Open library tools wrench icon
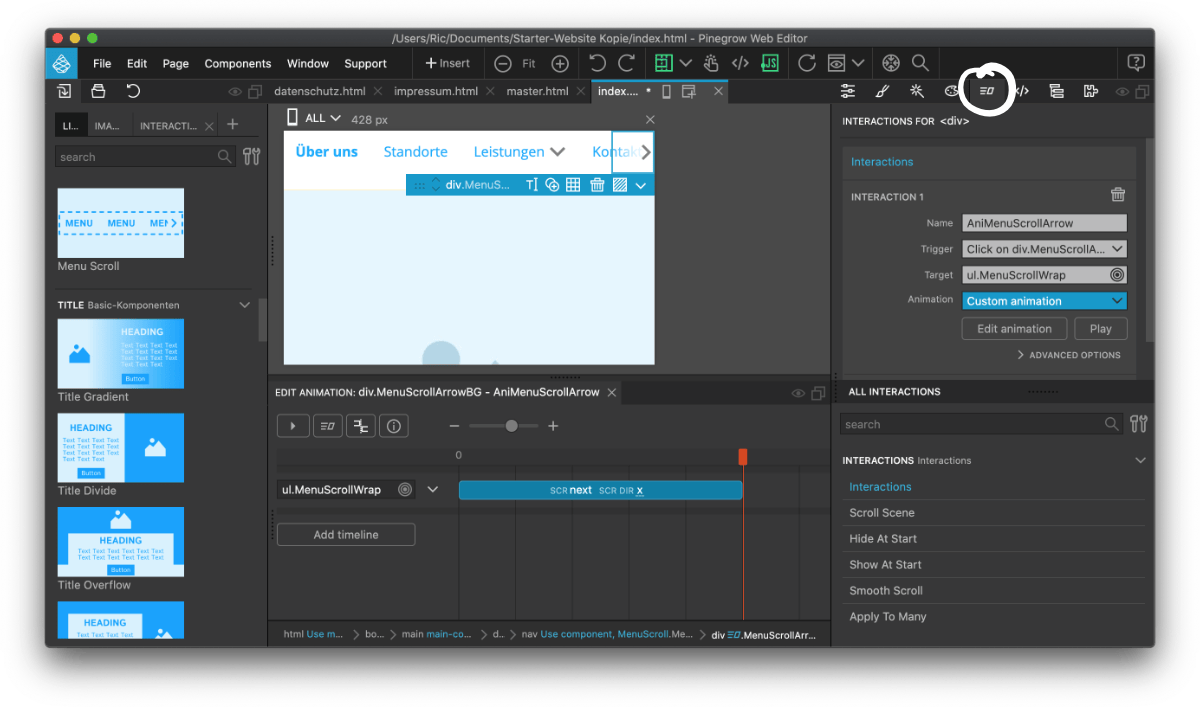This screenshot has height=707, width=1200. 251,157
